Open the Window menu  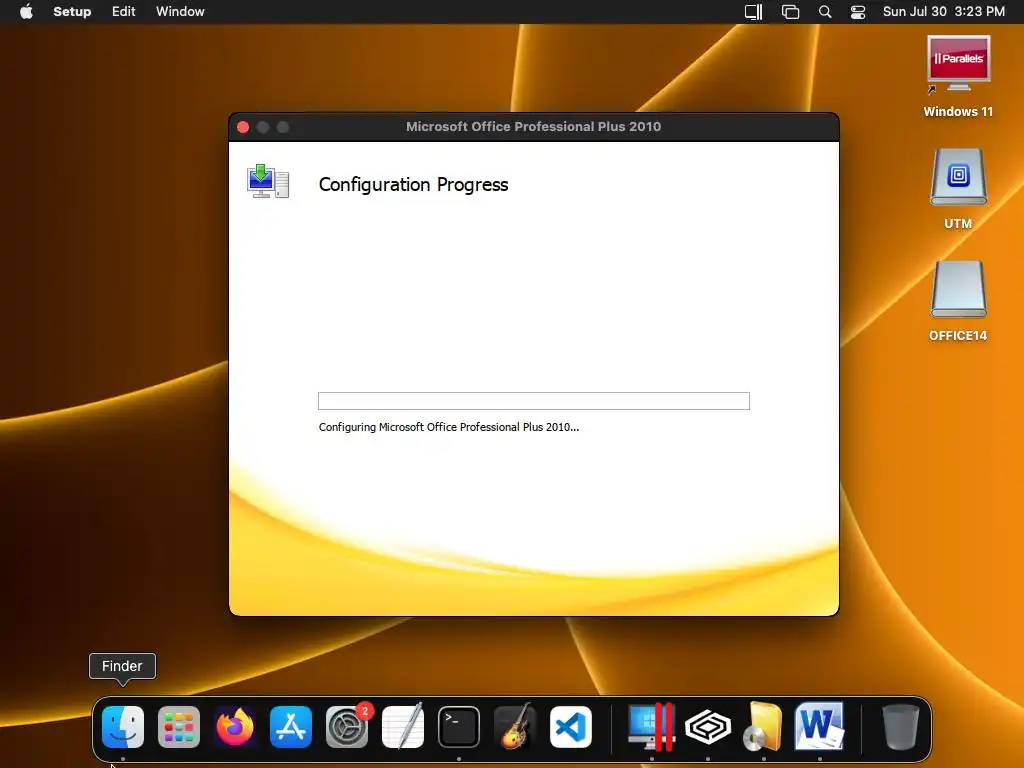point(180,12)
